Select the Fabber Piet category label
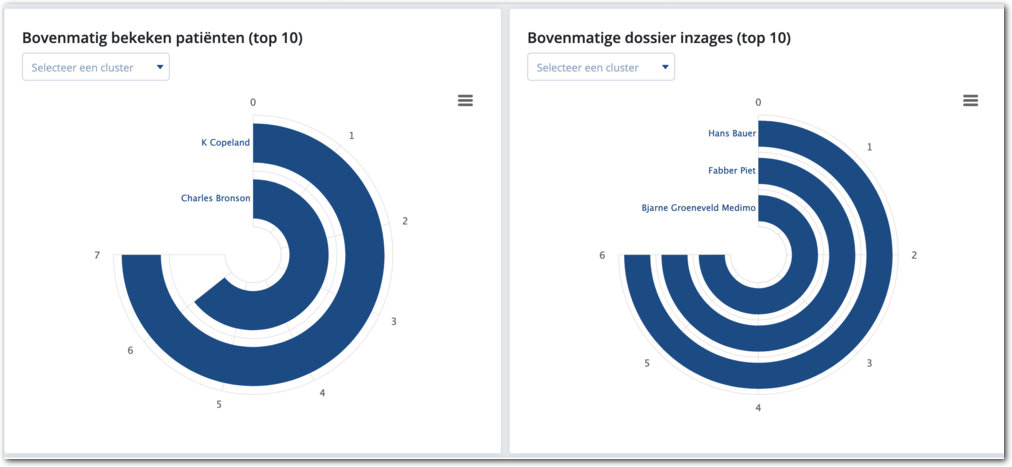The height and width of the screenshot is (467, 1012). coord(730,170)
